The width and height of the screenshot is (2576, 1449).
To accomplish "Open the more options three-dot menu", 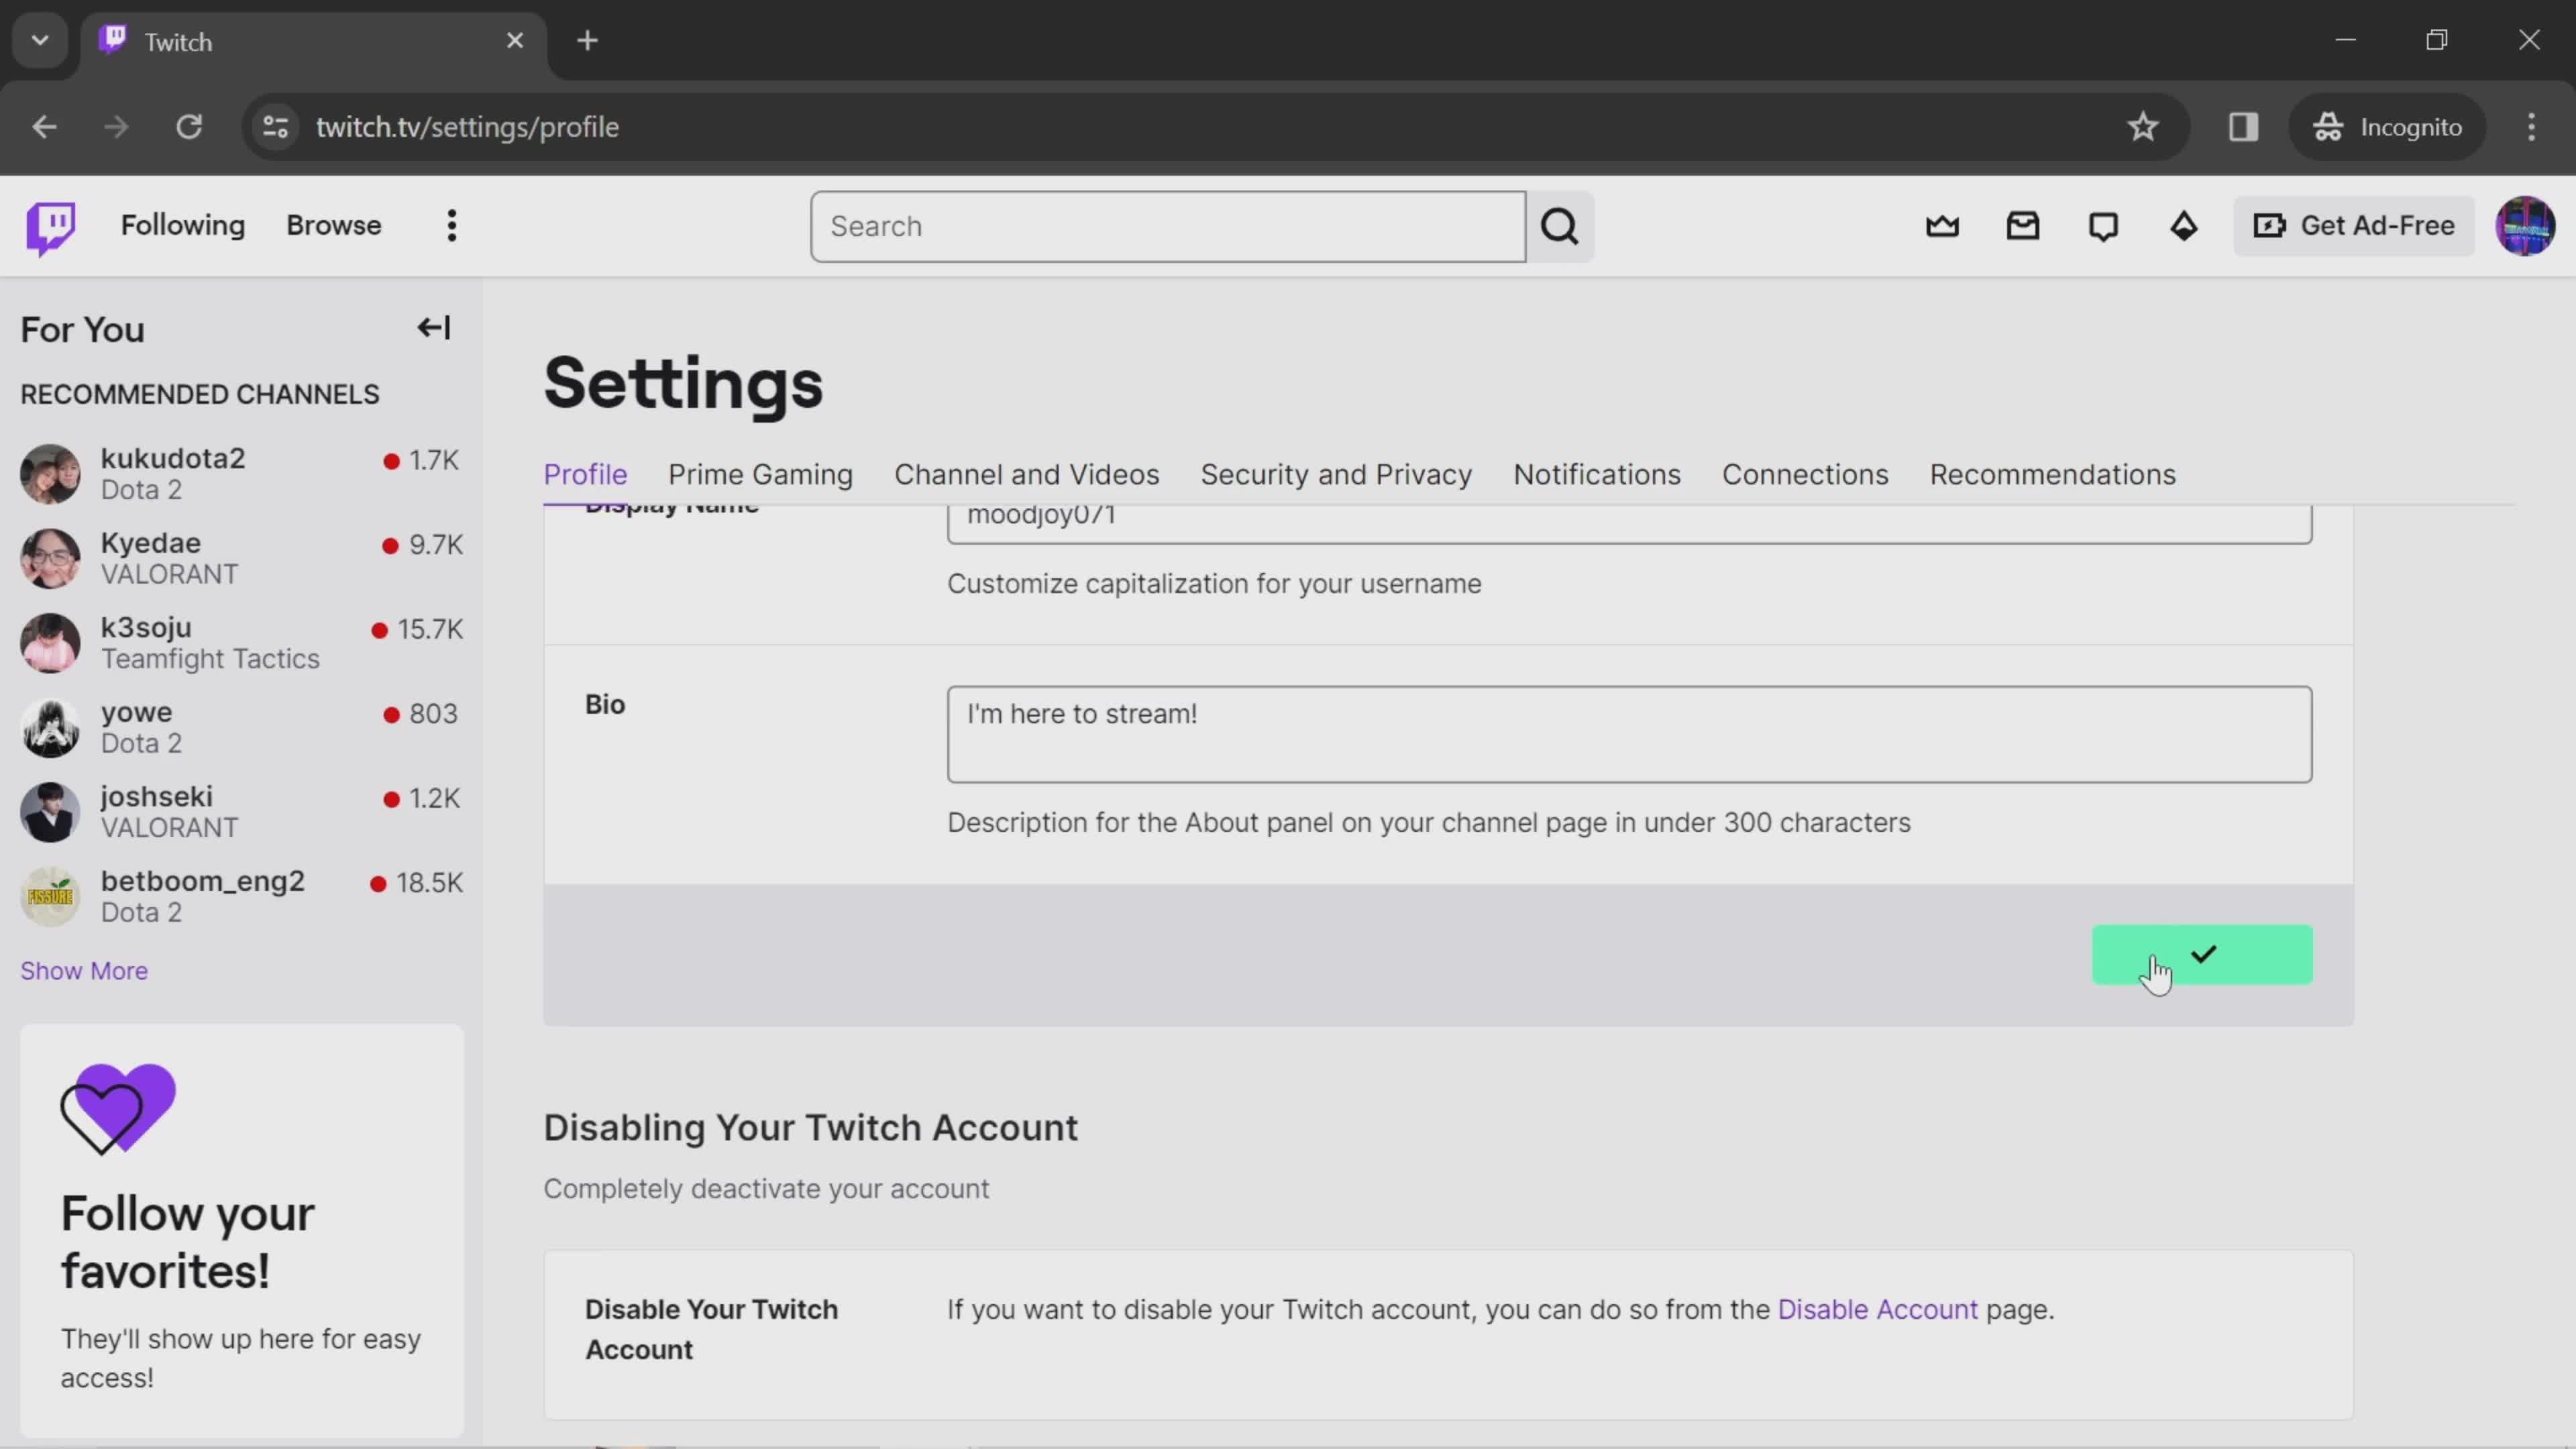I will [452, 226].
